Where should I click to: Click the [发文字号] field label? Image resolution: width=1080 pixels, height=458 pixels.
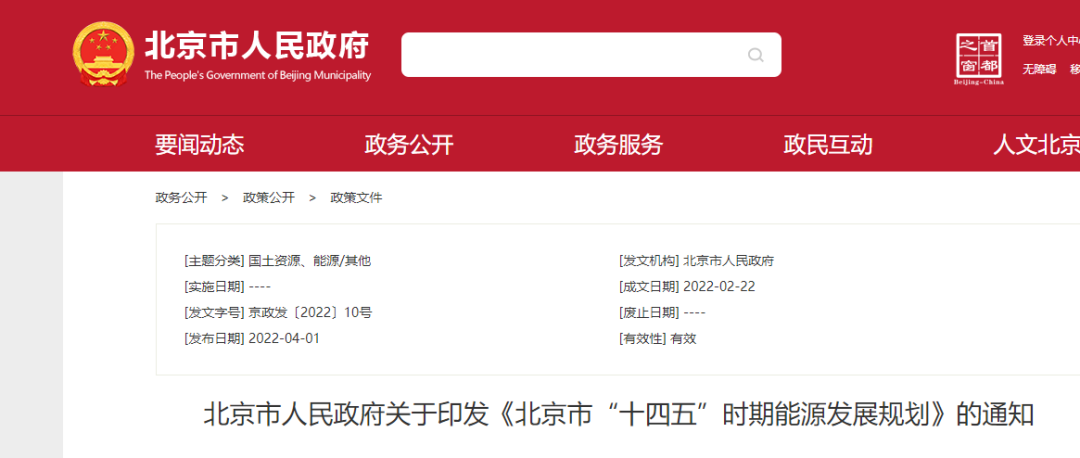[214, 313]
